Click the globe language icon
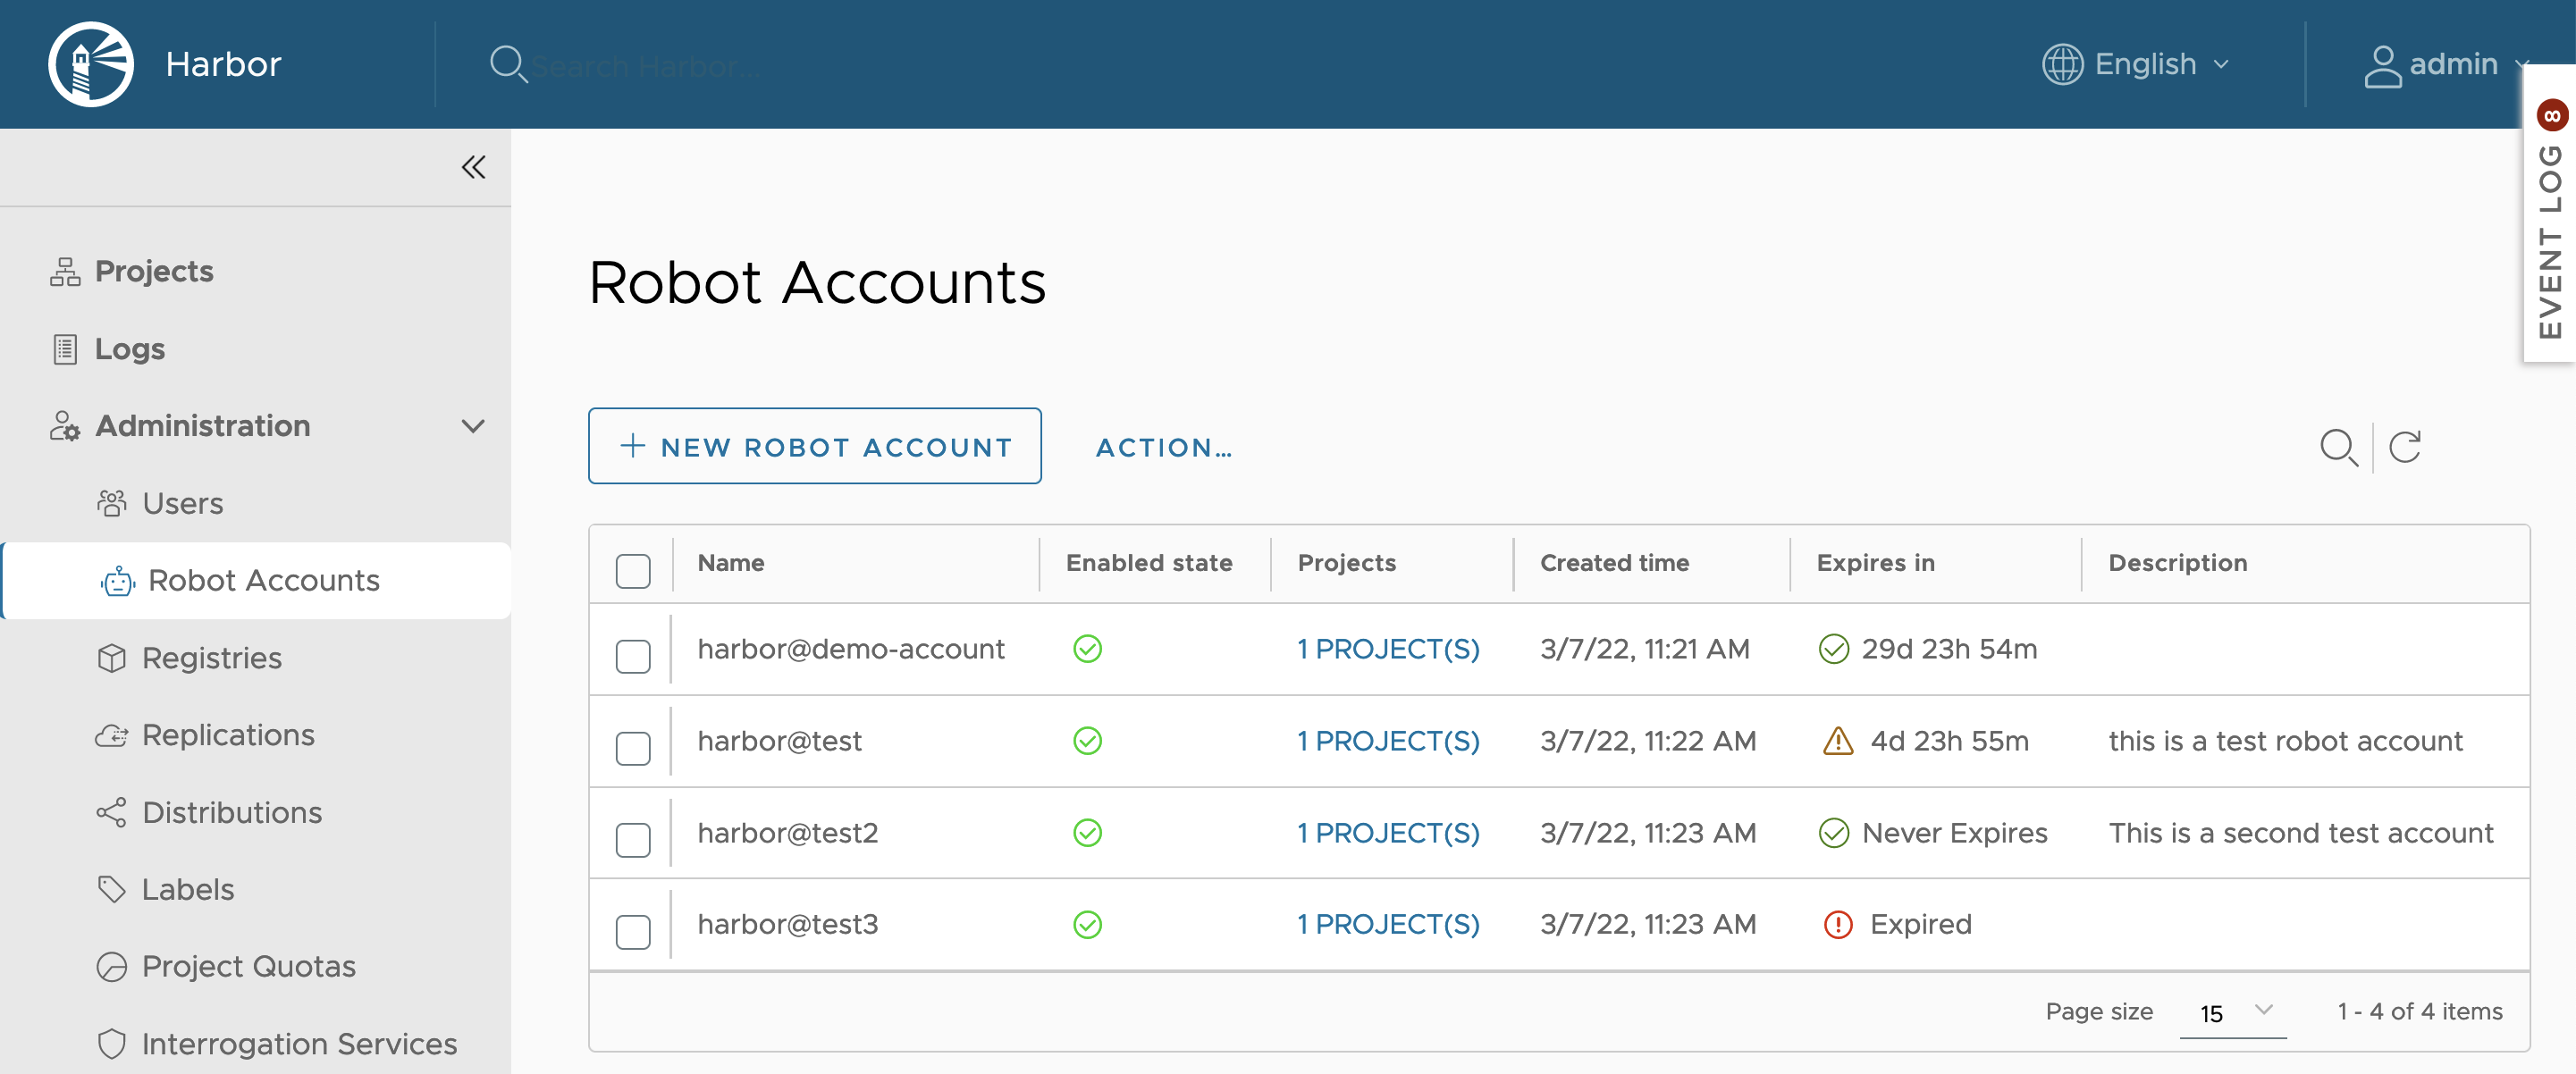The height and width of the screenshot is (1074, 2576). [x=2062, y=64]
